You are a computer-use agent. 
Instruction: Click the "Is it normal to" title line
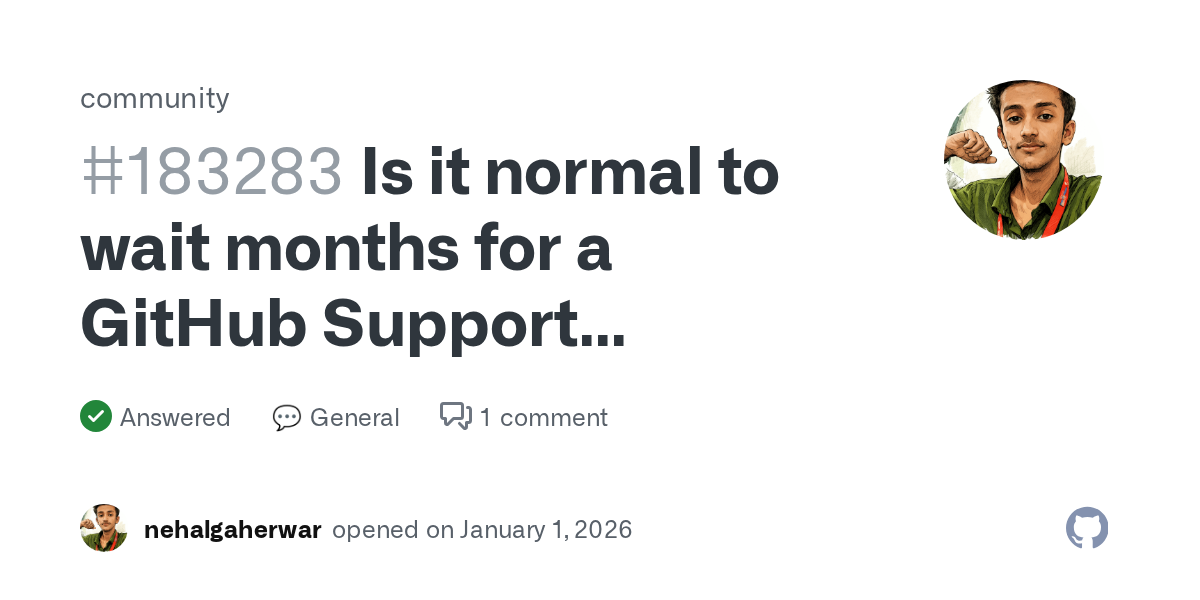(570, 174)
